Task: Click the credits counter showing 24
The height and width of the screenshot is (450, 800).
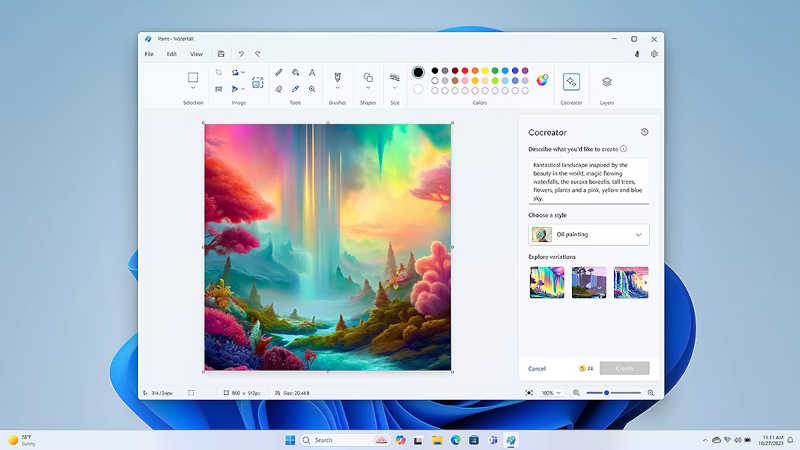Action: (x=586, y=368)
